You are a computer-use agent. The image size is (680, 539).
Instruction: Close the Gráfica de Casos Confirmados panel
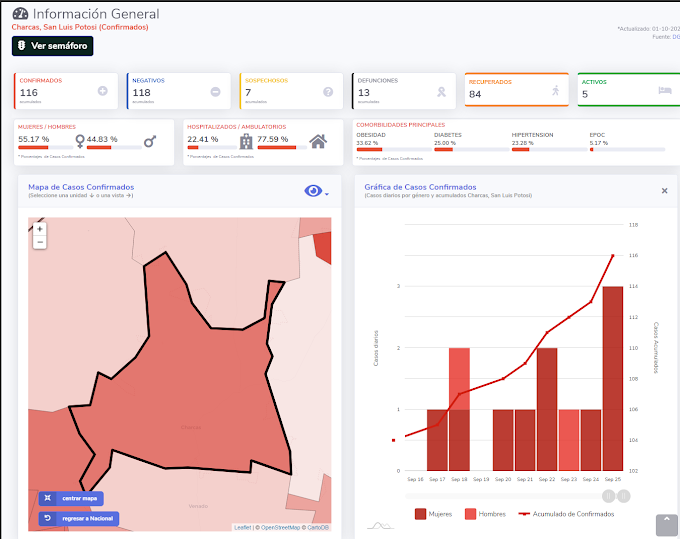664,191
